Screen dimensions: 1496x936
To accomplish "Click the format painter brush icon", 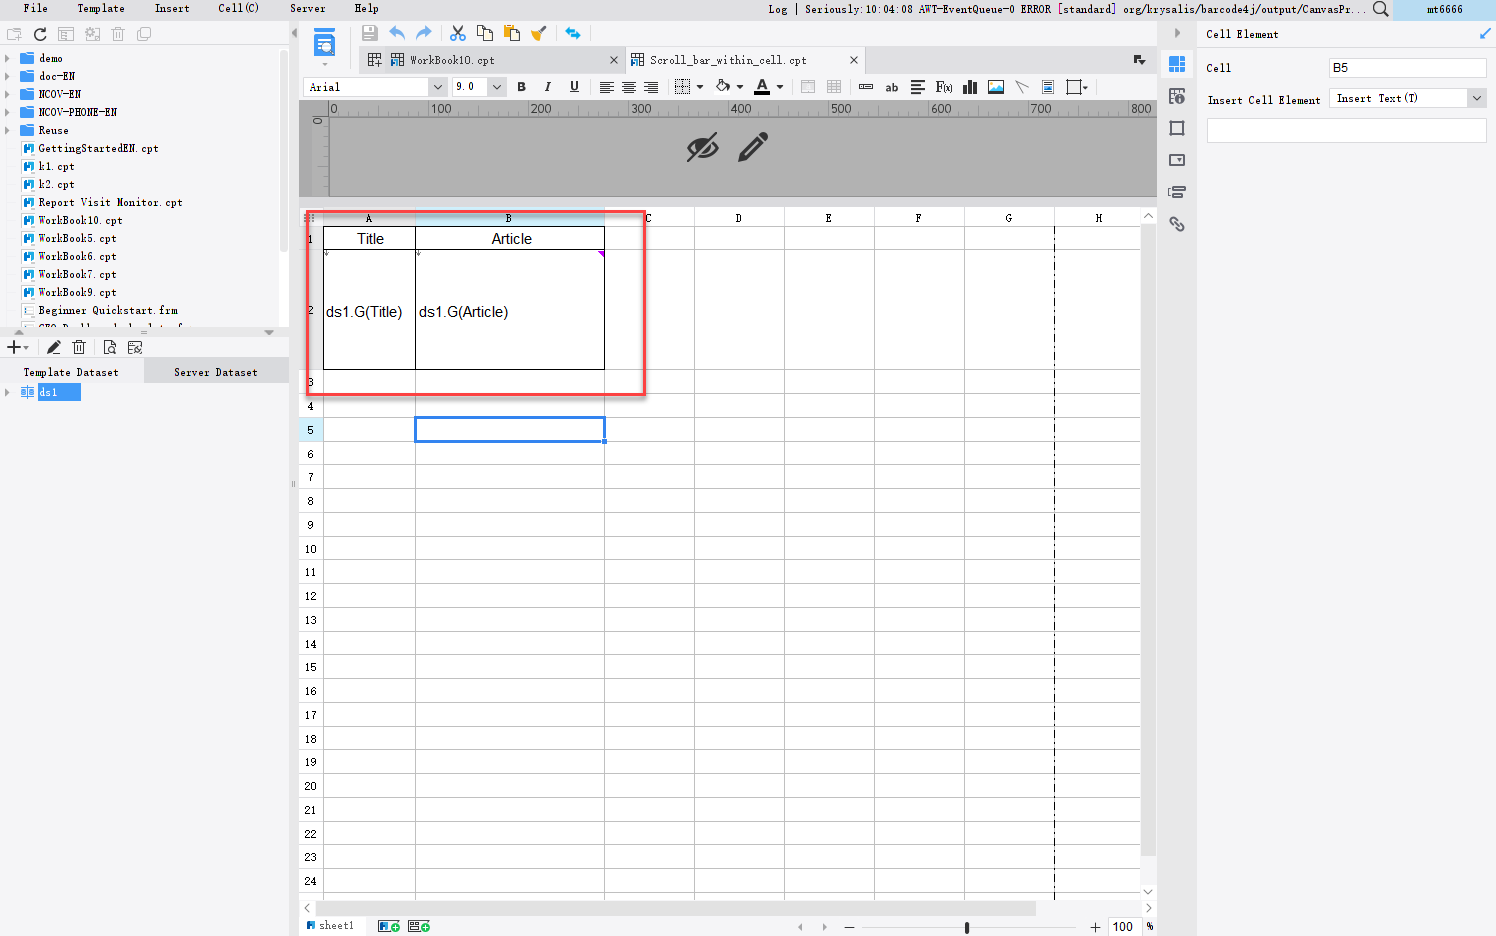I will pyautogui.click(x=538, y=33).
